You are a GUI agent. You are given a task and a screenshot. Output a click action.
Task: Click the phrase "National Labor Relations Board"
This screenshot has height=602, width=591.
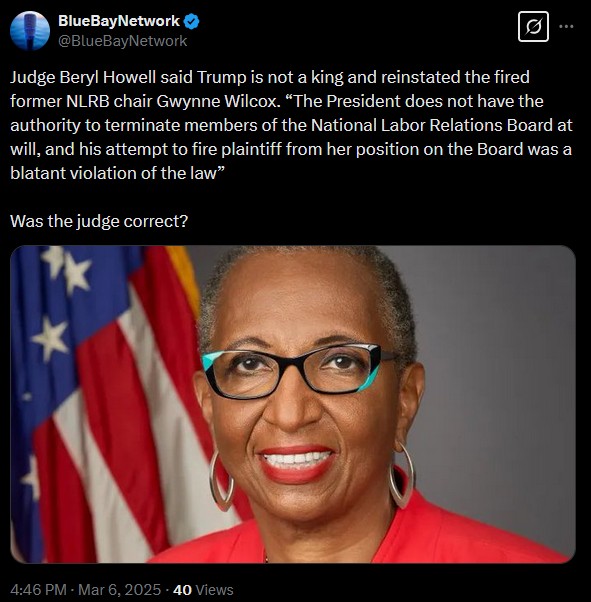click(431, 126)
